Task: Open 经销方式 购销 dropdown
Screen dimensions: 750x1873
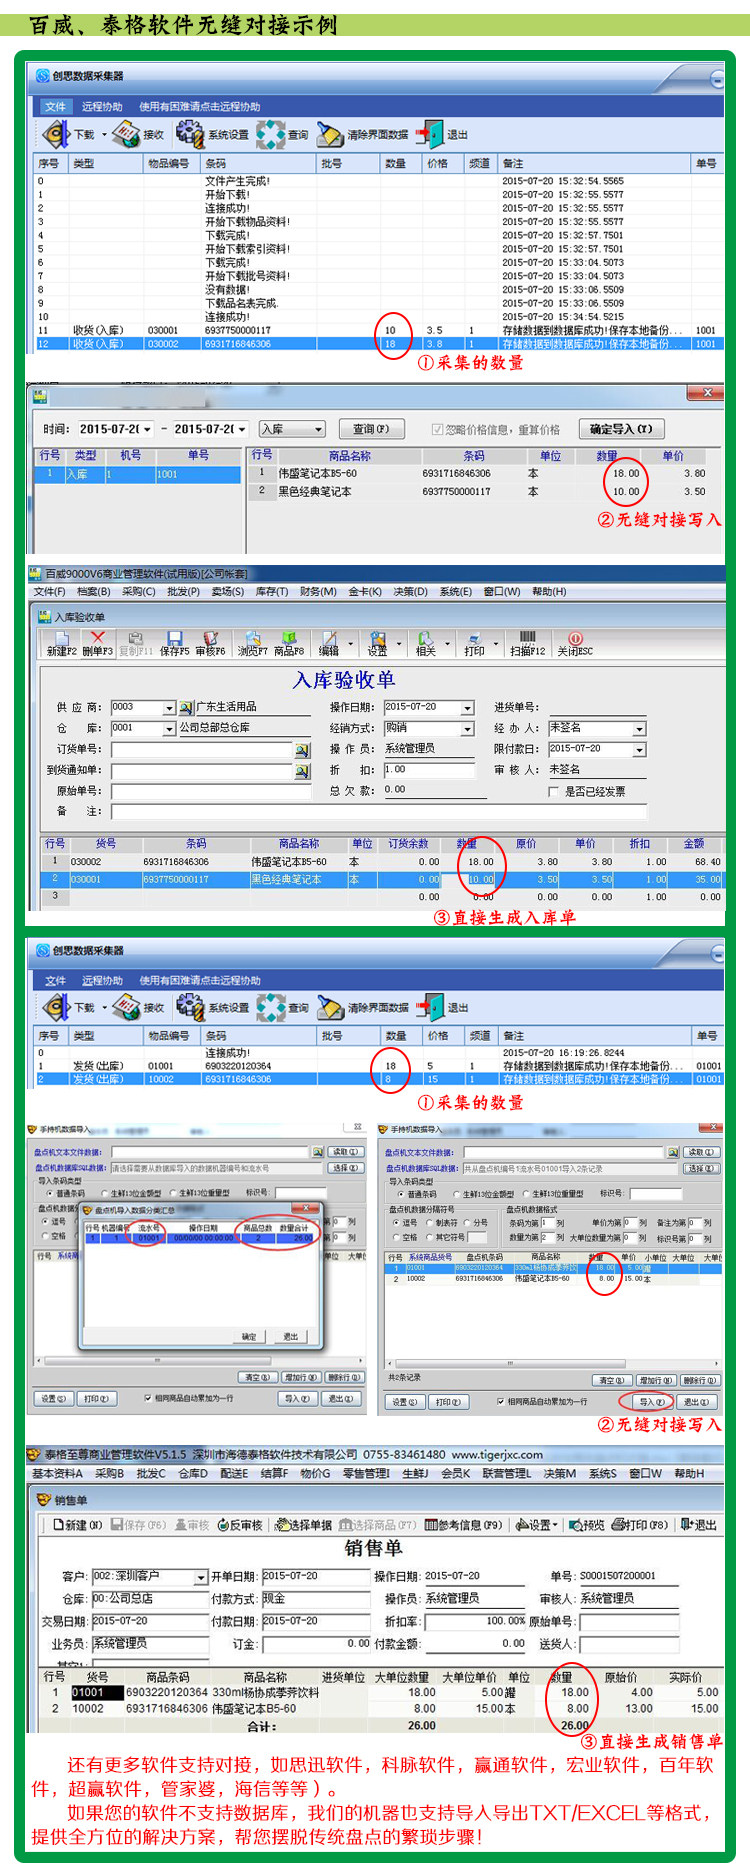Action: coord(467,729)
